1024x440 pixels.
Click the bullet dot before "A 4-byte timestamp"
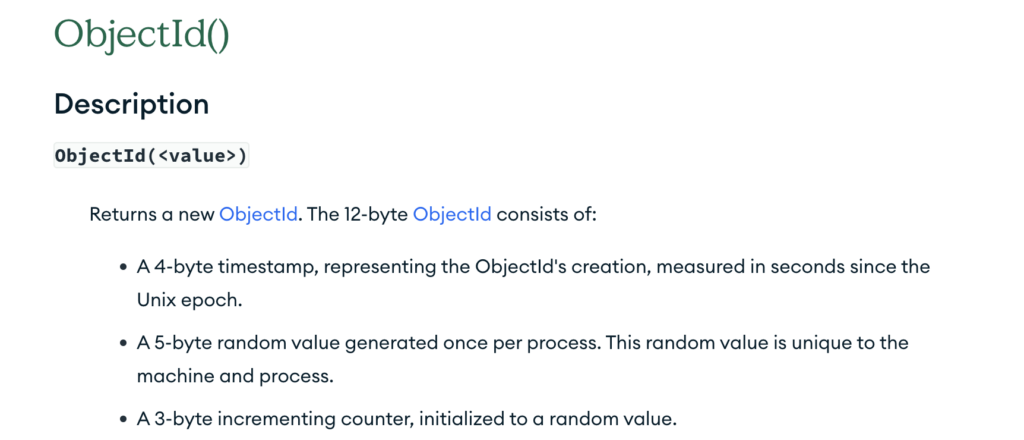(123, 268)
